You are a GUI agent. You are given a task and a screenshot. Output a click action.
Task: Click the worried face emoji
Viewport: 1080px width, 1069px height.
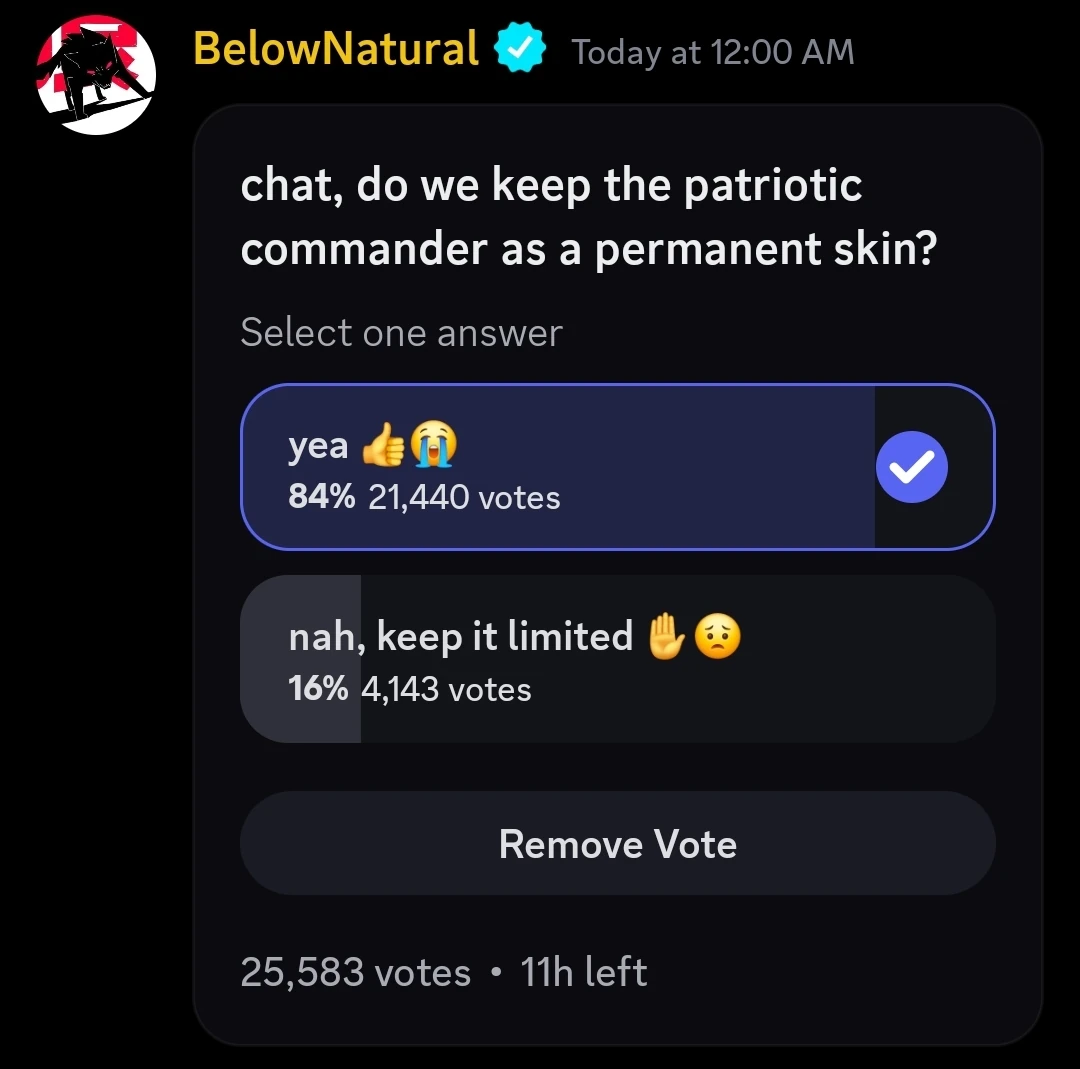717,636
